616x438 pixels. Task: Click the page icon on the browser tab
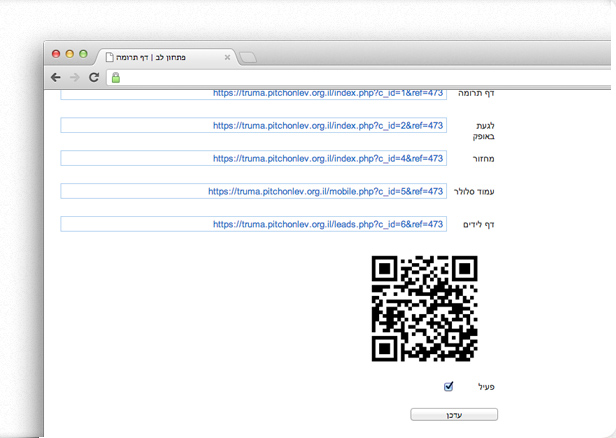(x=110, y=57)
